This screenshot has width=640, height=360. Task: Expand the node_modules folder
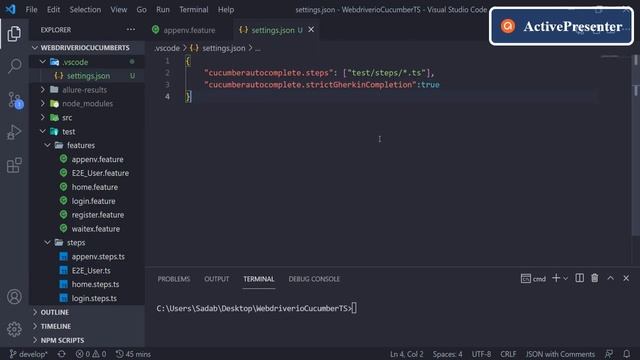click(x=87, y=104)
